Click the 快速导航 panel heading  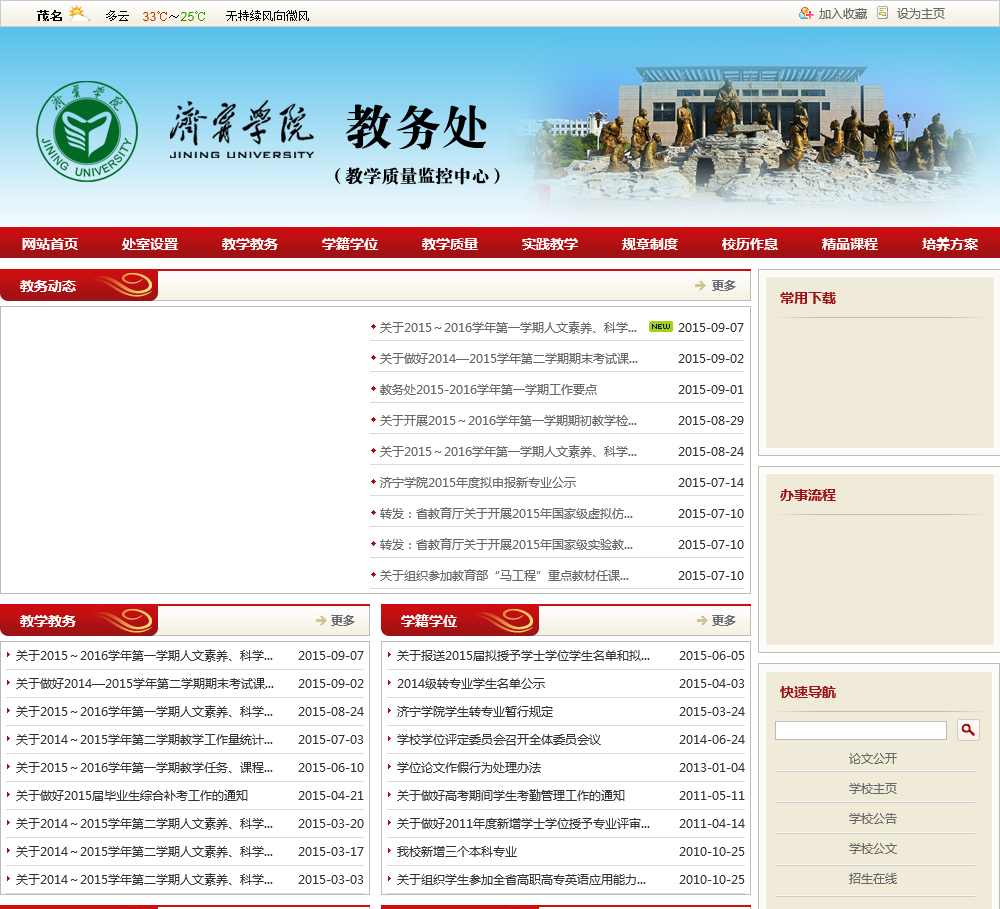point(807,692)
